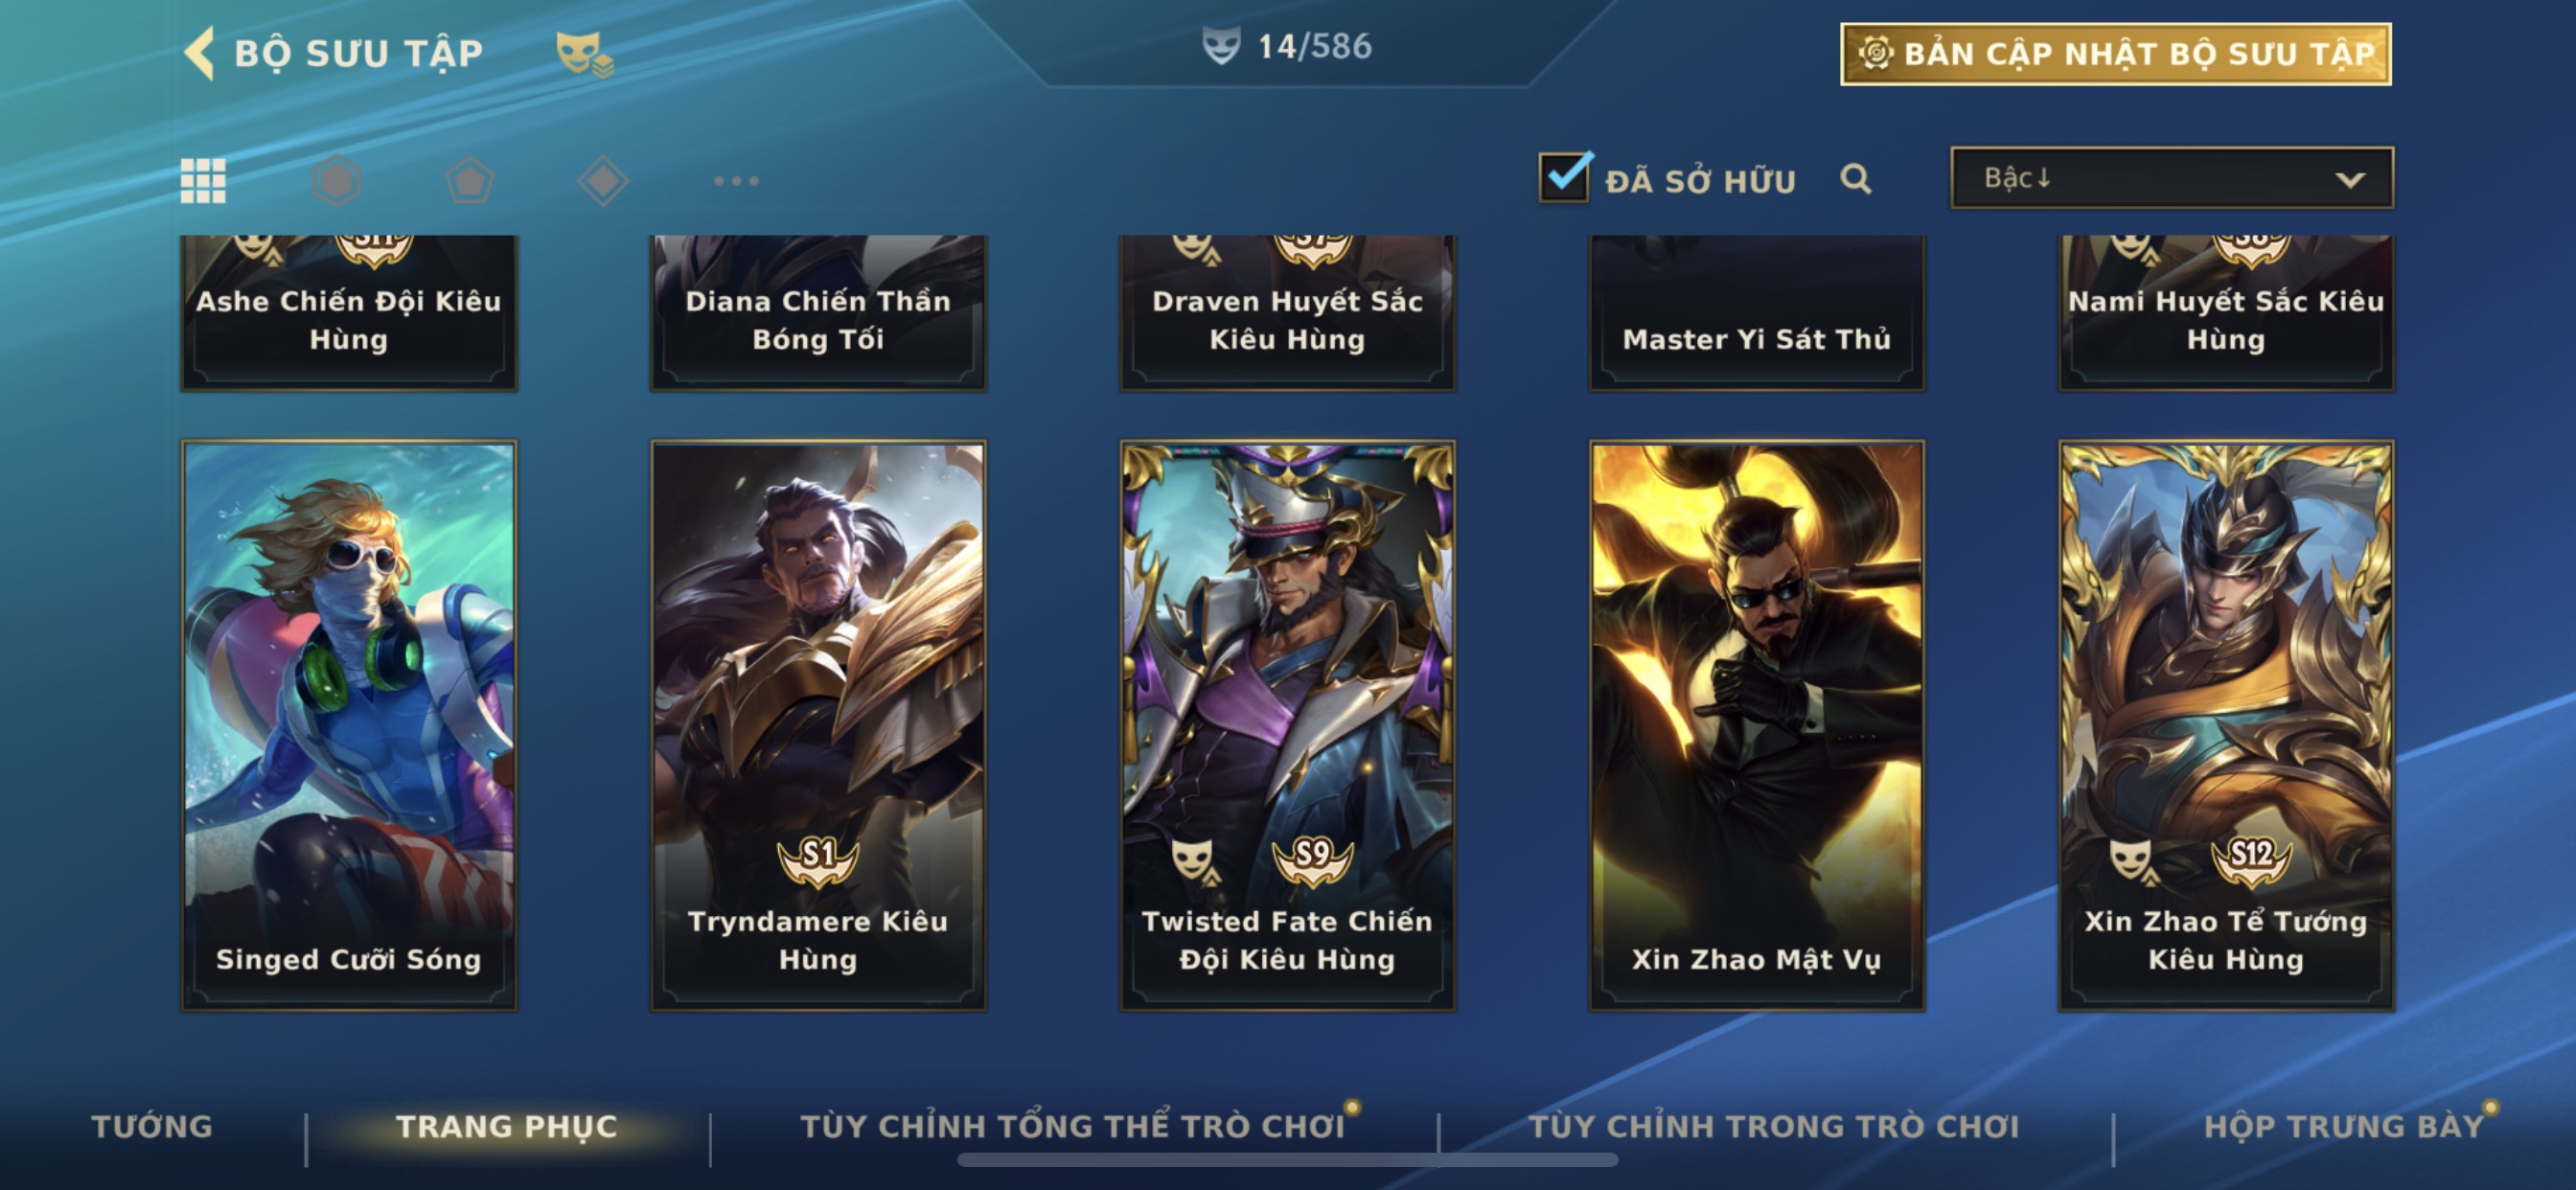Viewport: 2576px width, 1190px height.
Task: Select the grid all-skins filter icon
Action: pos(203,181)
